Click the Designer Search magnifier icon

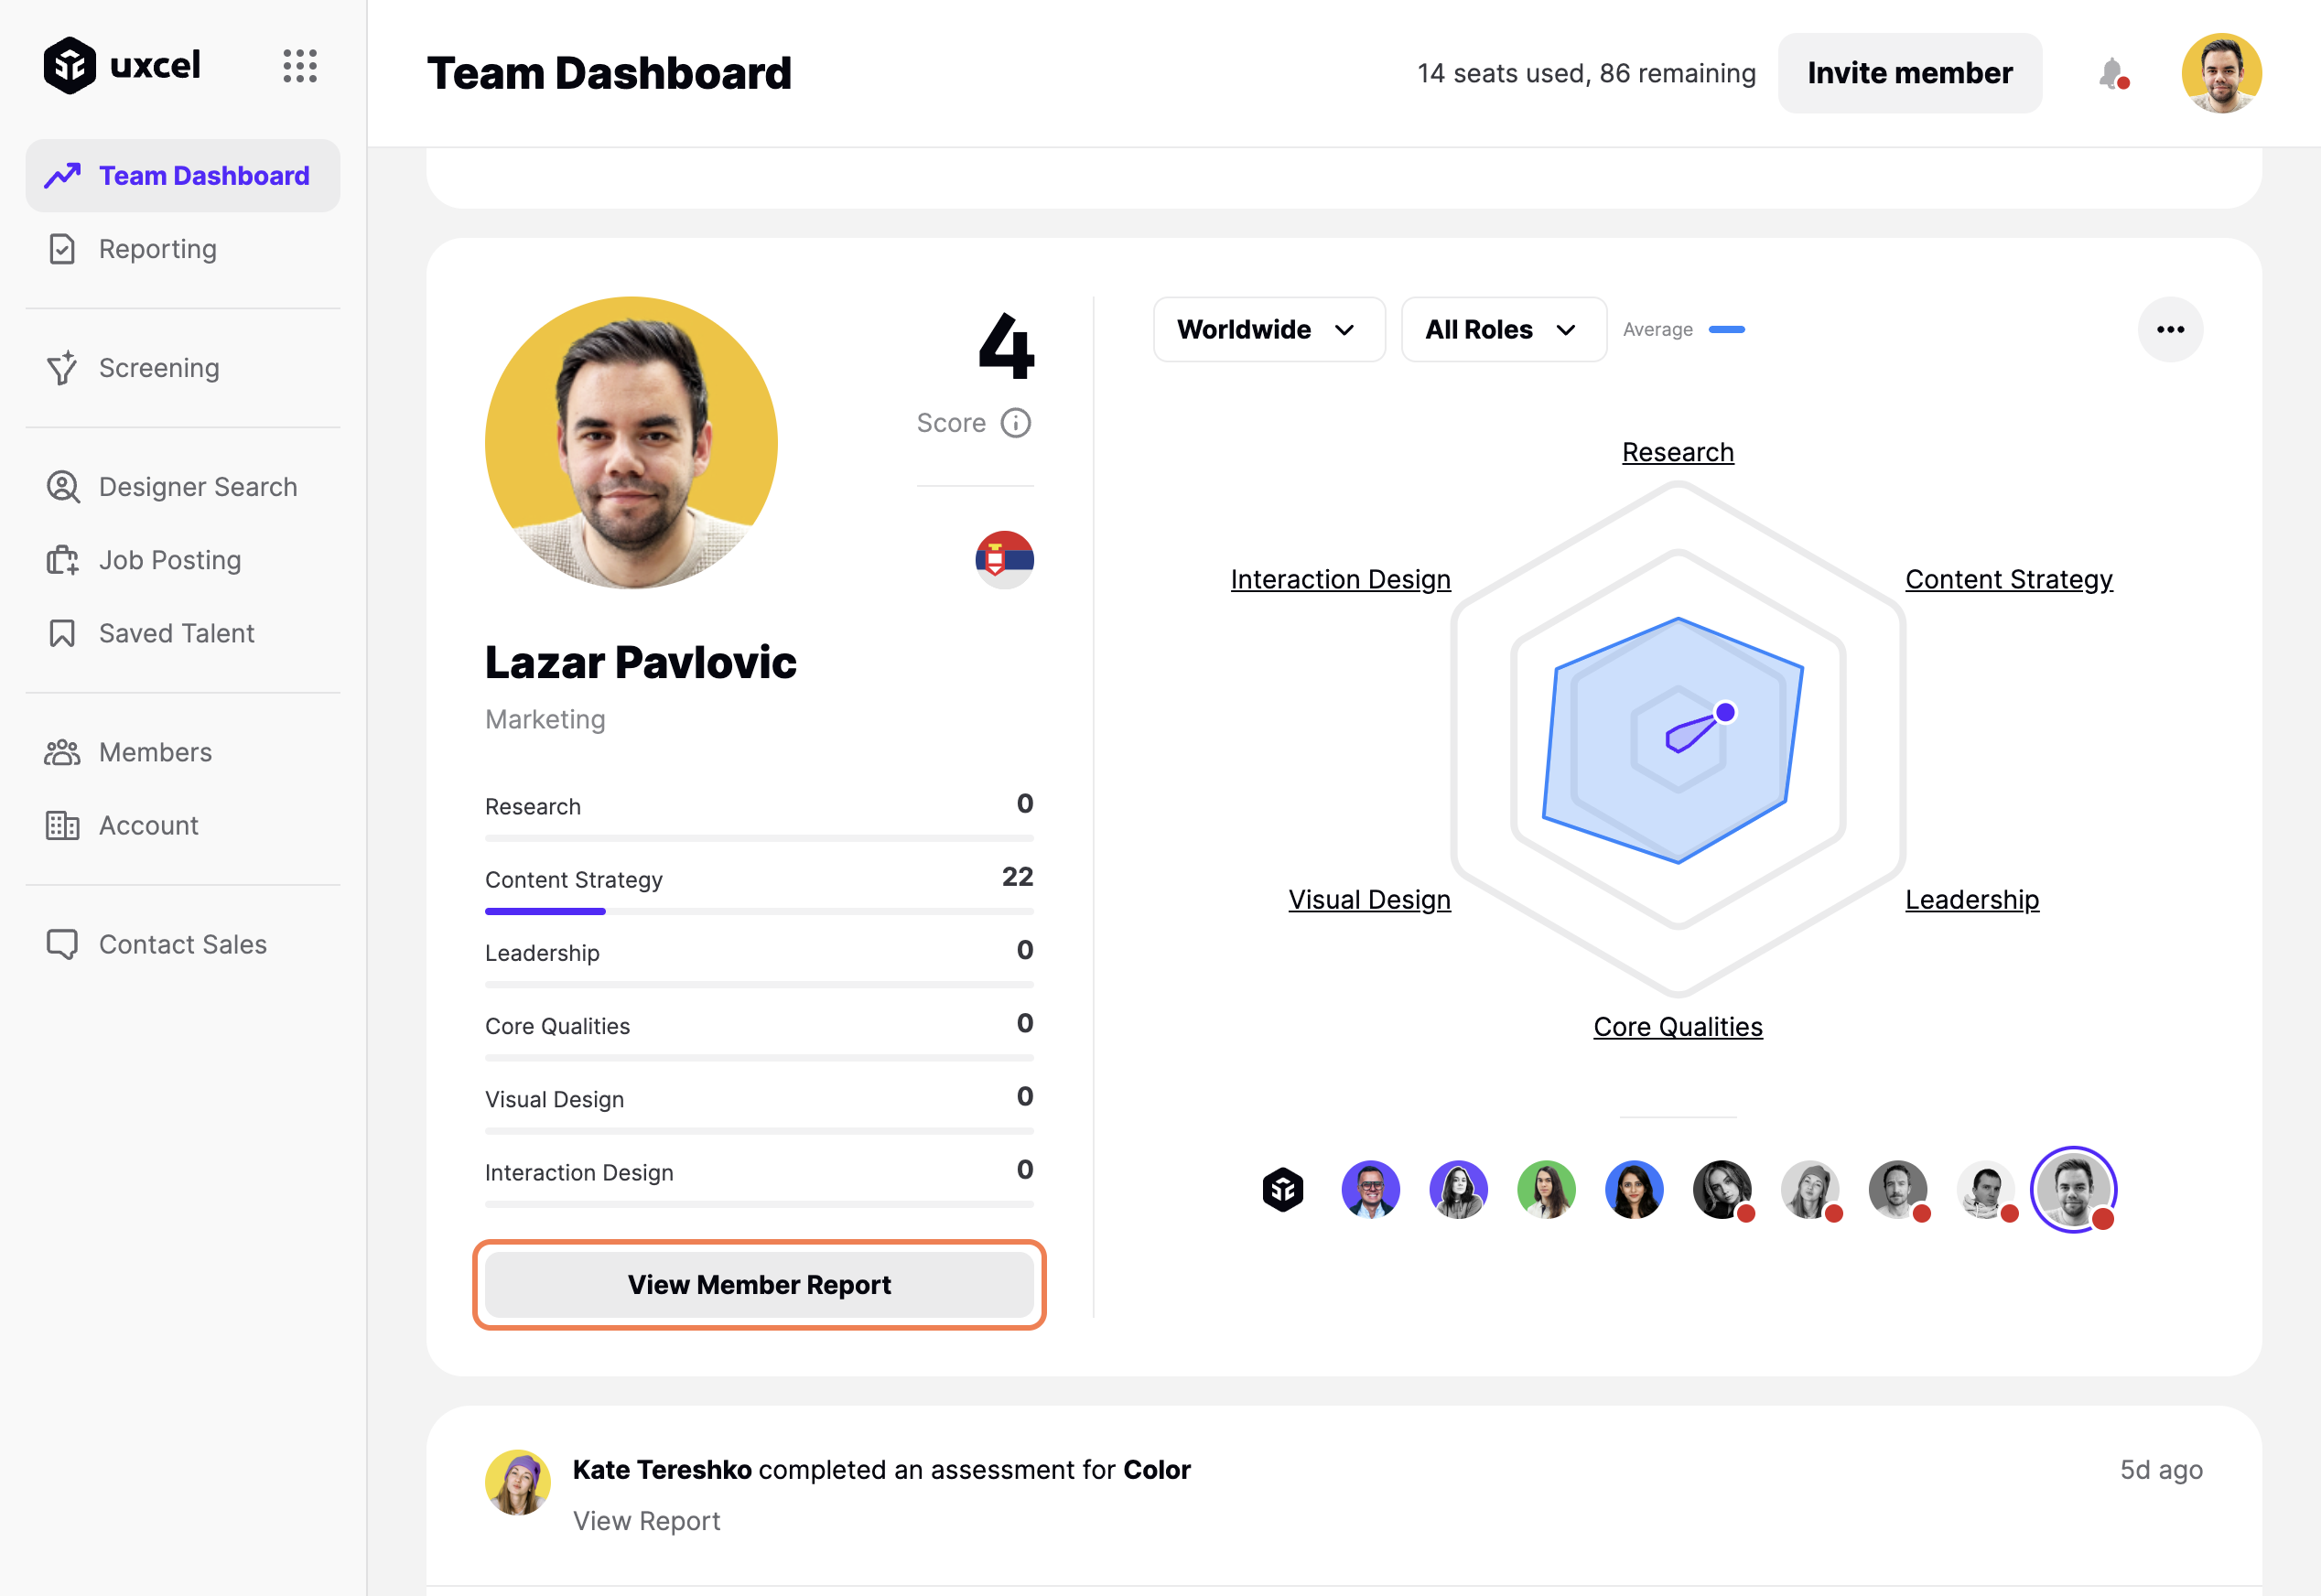(x=62, y=487)
